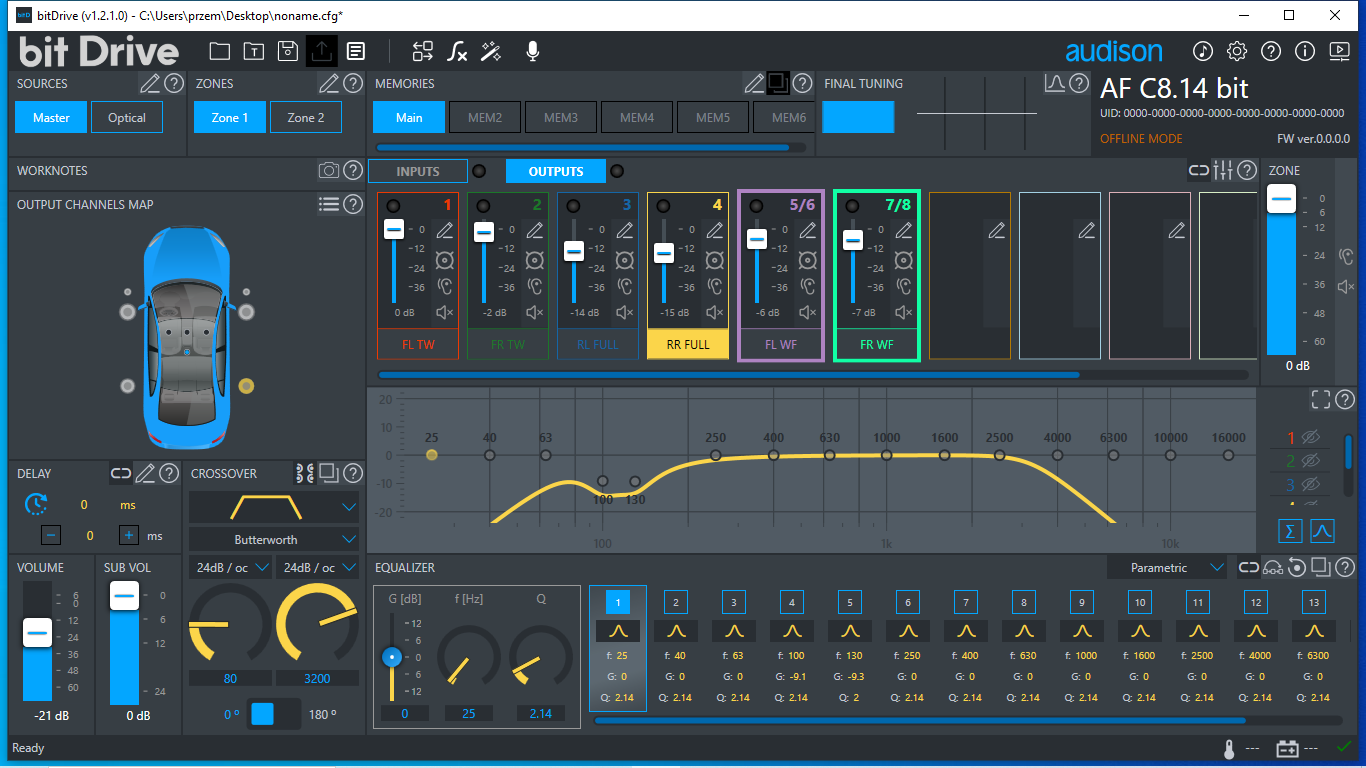Toggle the indicator next to OUTPUTS tab
The height and width of the screenshot is (768, 1366).
click(617, 171)
